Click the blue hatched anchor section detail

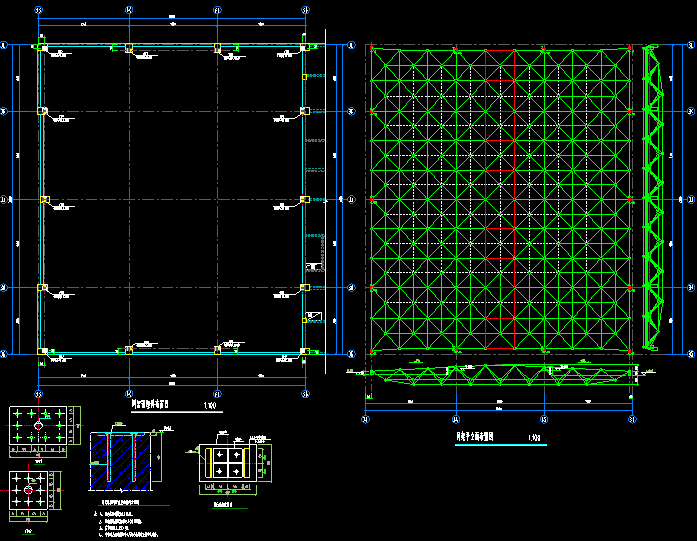pyautogui.click(x=123, y=460)
